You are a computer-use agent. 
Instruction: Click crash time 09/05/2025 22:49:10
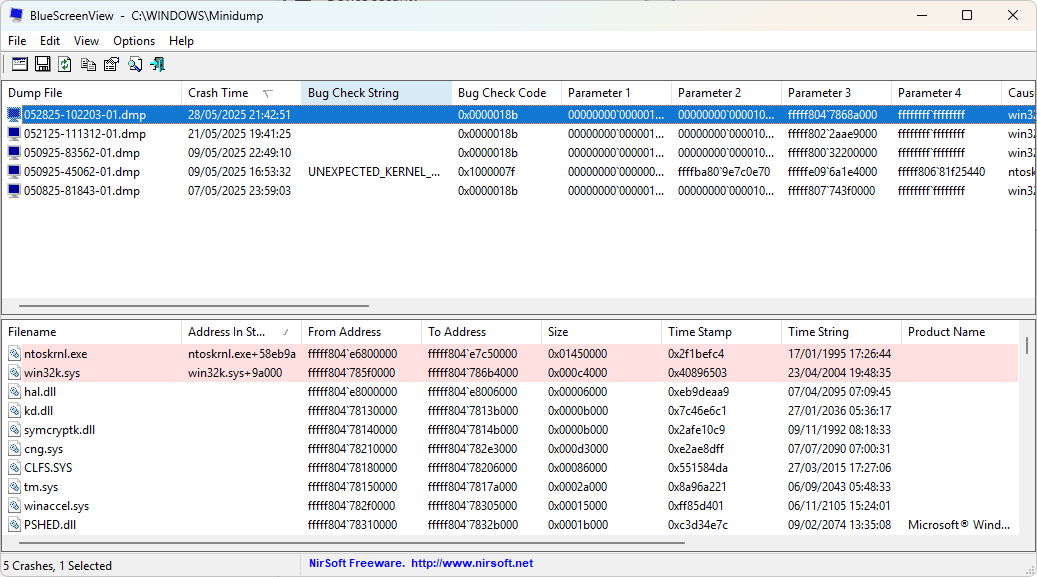[x=239, y=152]
